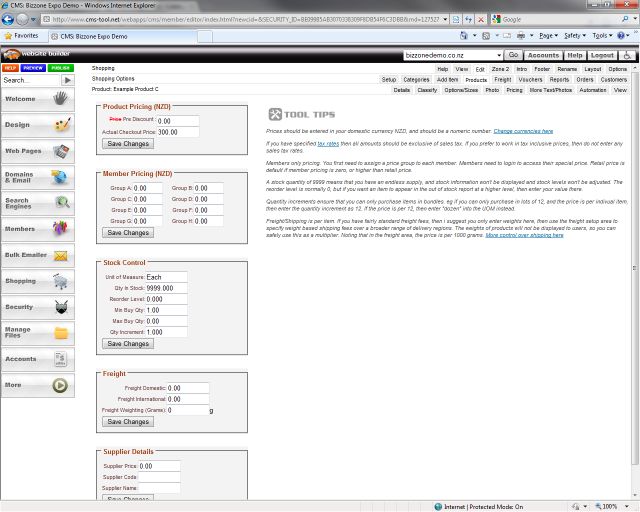640x512 pixels.
Task: Switch to the Freight tab
Action: (502, 79)
